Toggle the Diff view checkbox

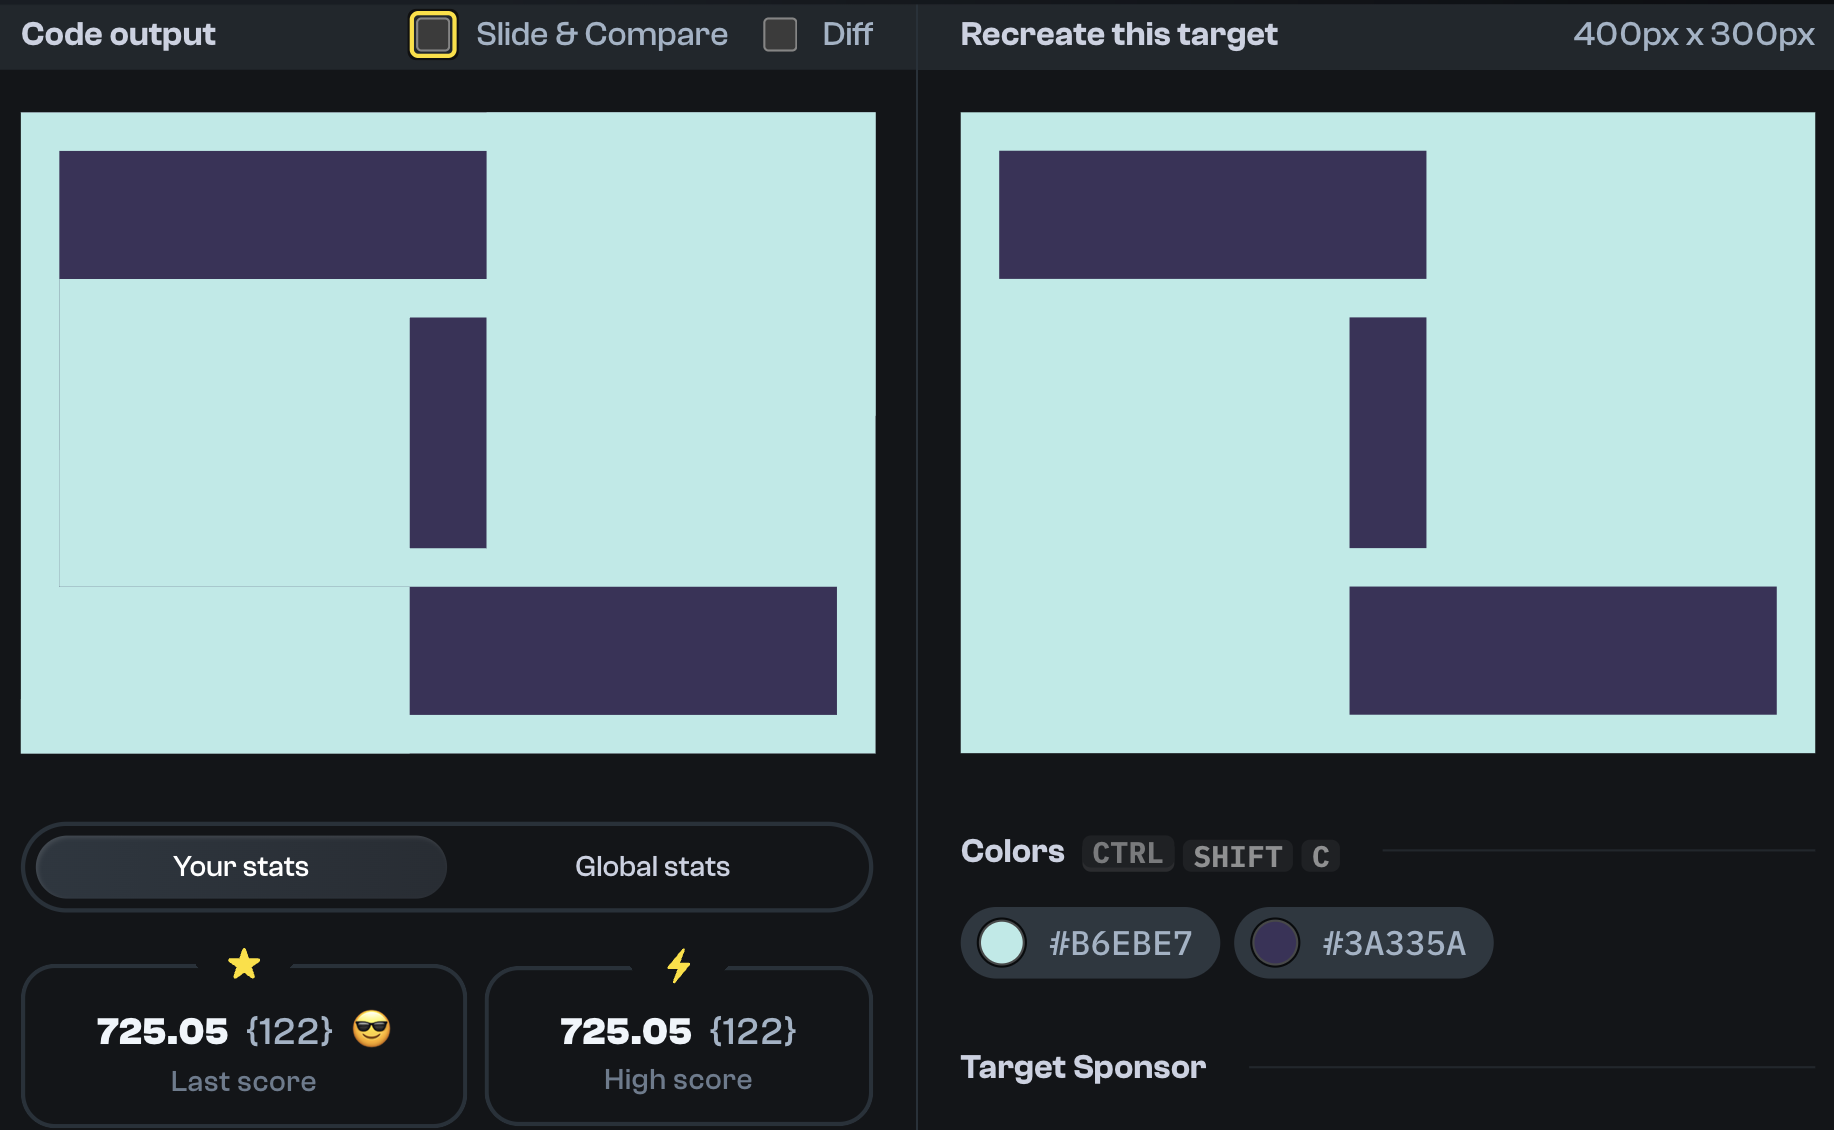(779, 34)
